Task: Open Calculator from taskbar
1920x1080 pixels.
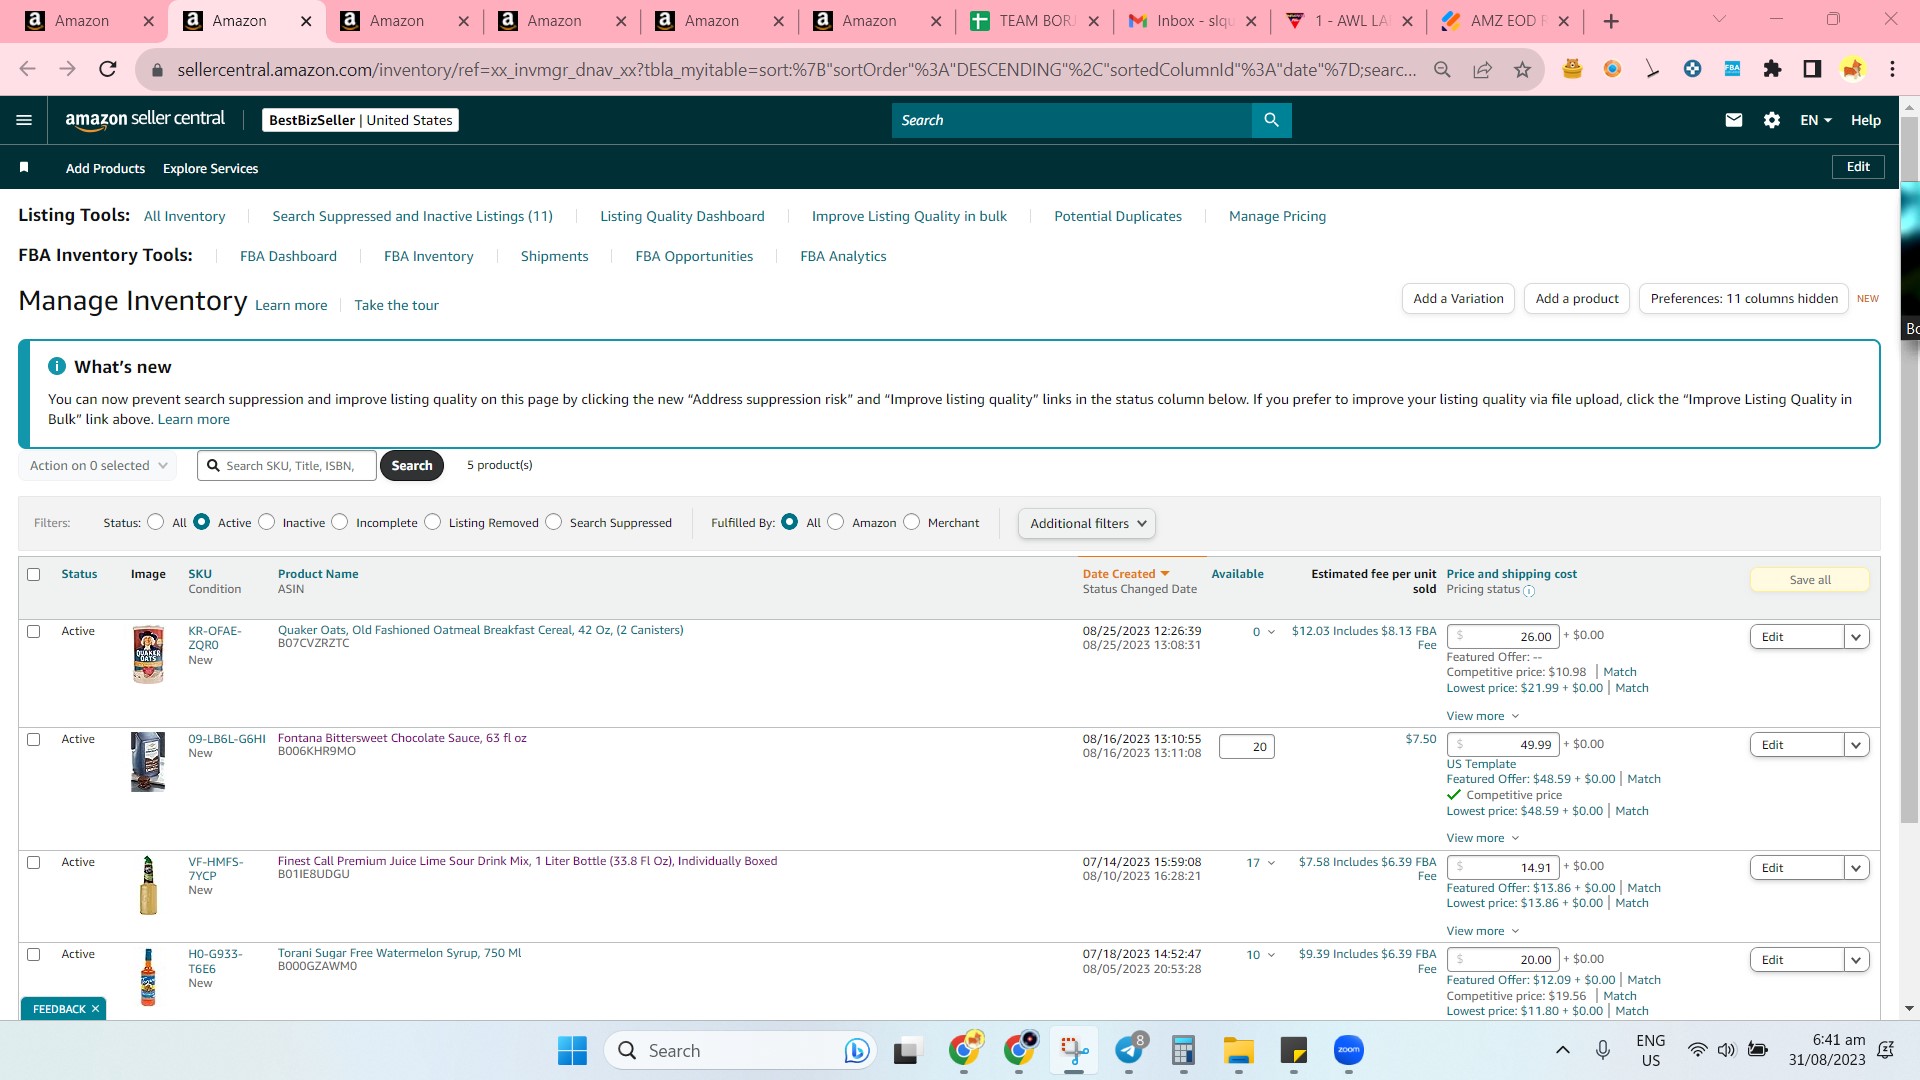Action: pyautogui.click(x=1184, y=1051)
